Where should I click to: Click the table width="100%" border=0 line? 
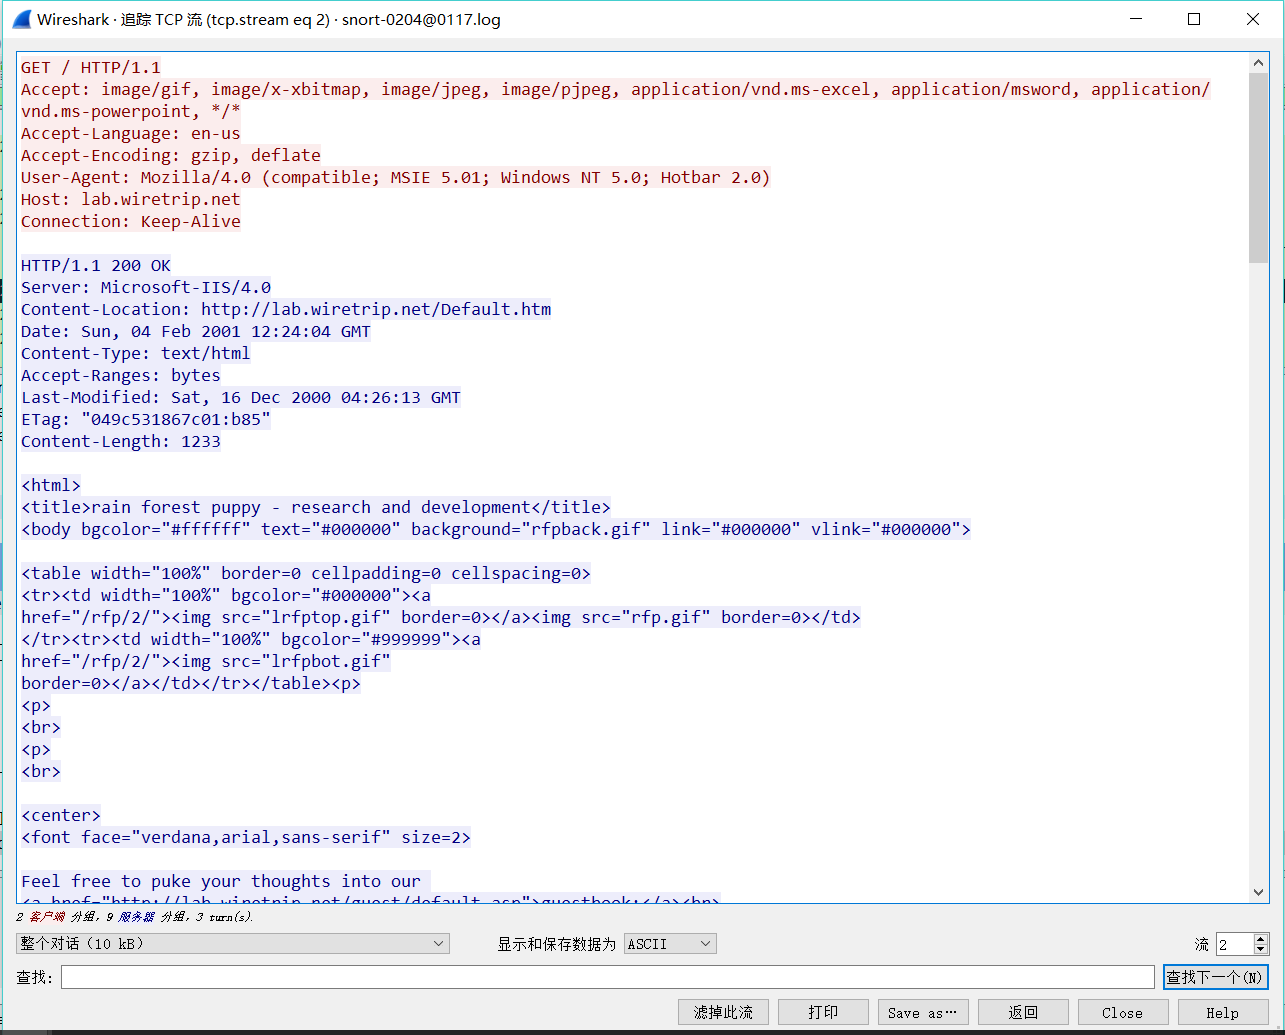point(306,573)
